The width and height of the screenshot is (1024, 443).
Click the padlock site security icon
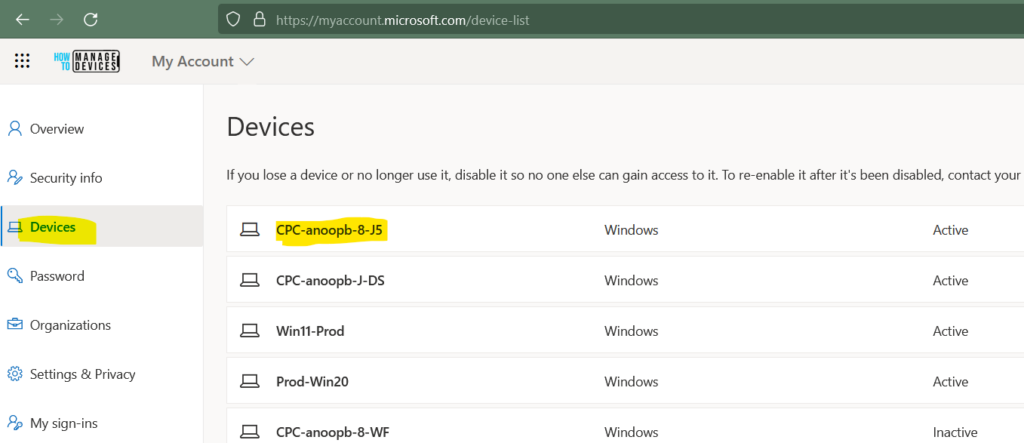(x=260, y=20)
